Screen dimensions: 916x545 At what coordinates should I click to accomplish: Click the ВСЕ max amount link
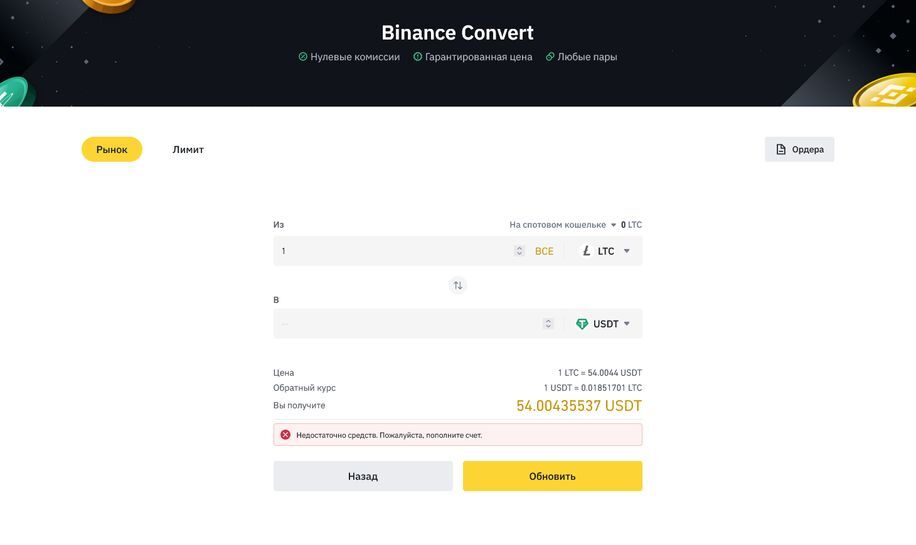(544, 251)
